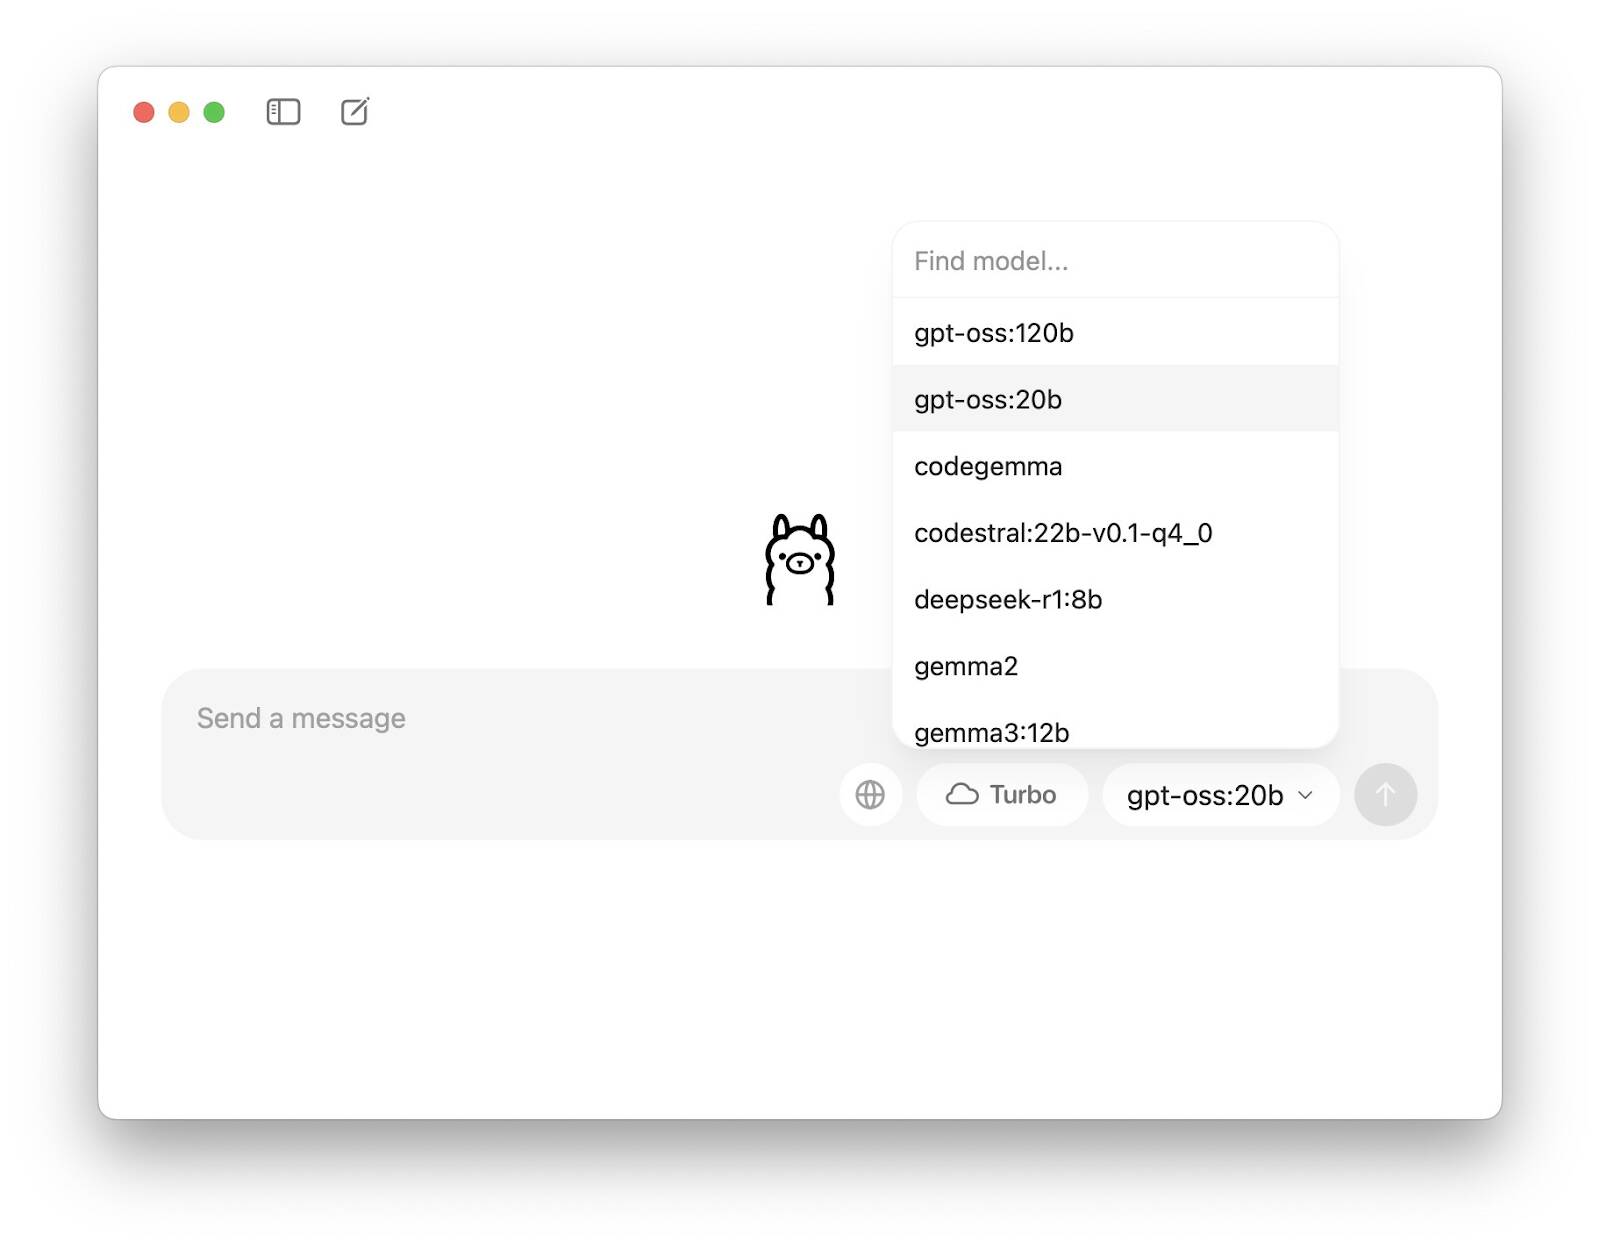Click the send arrow button

(x=1385, y=795)
